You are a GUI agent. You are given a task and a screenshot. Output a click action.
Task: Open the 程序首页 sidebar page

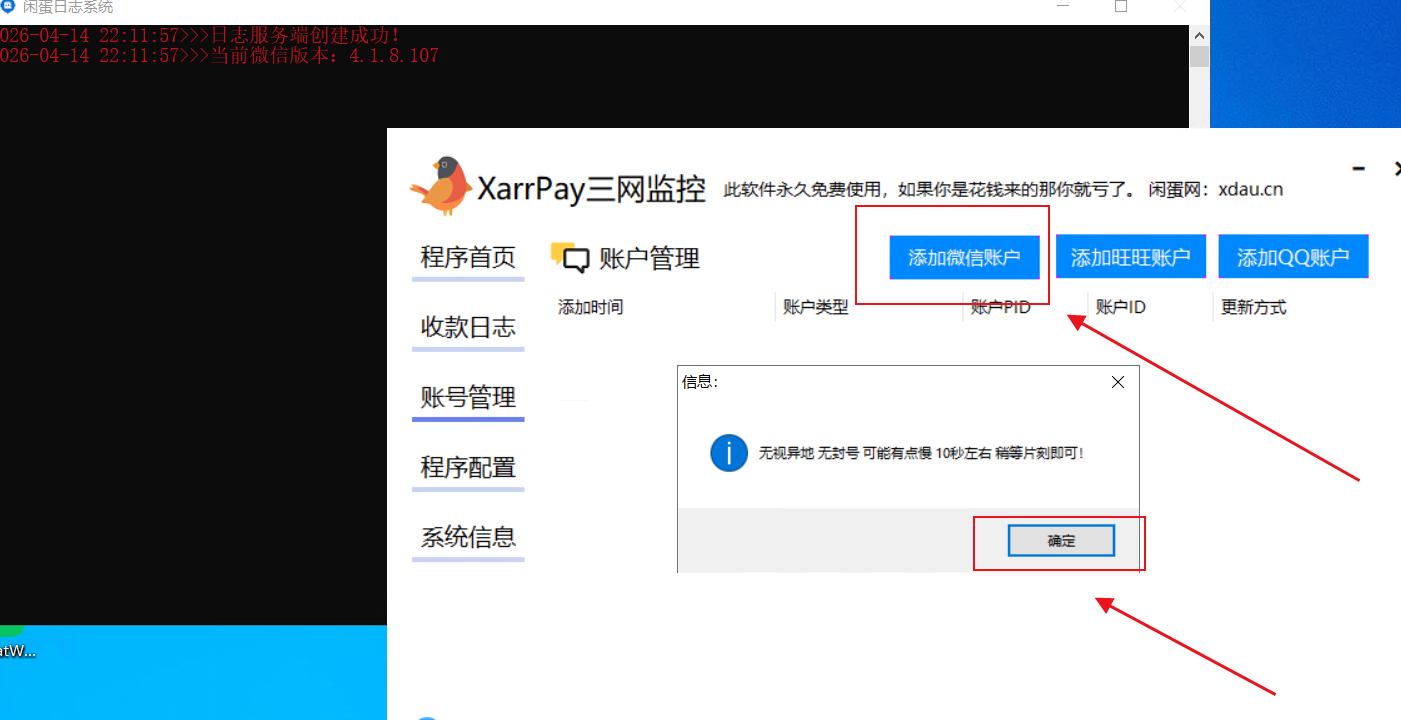[467, 257]
